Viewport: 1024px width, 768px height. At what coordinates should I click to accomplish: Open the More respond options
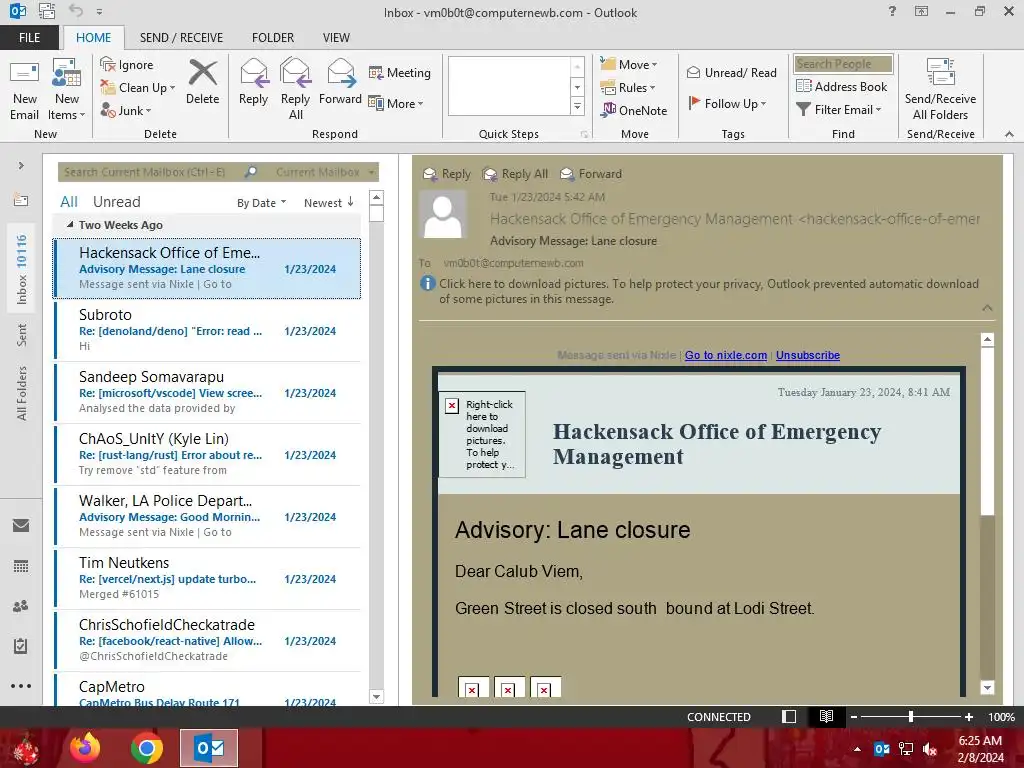396,103
